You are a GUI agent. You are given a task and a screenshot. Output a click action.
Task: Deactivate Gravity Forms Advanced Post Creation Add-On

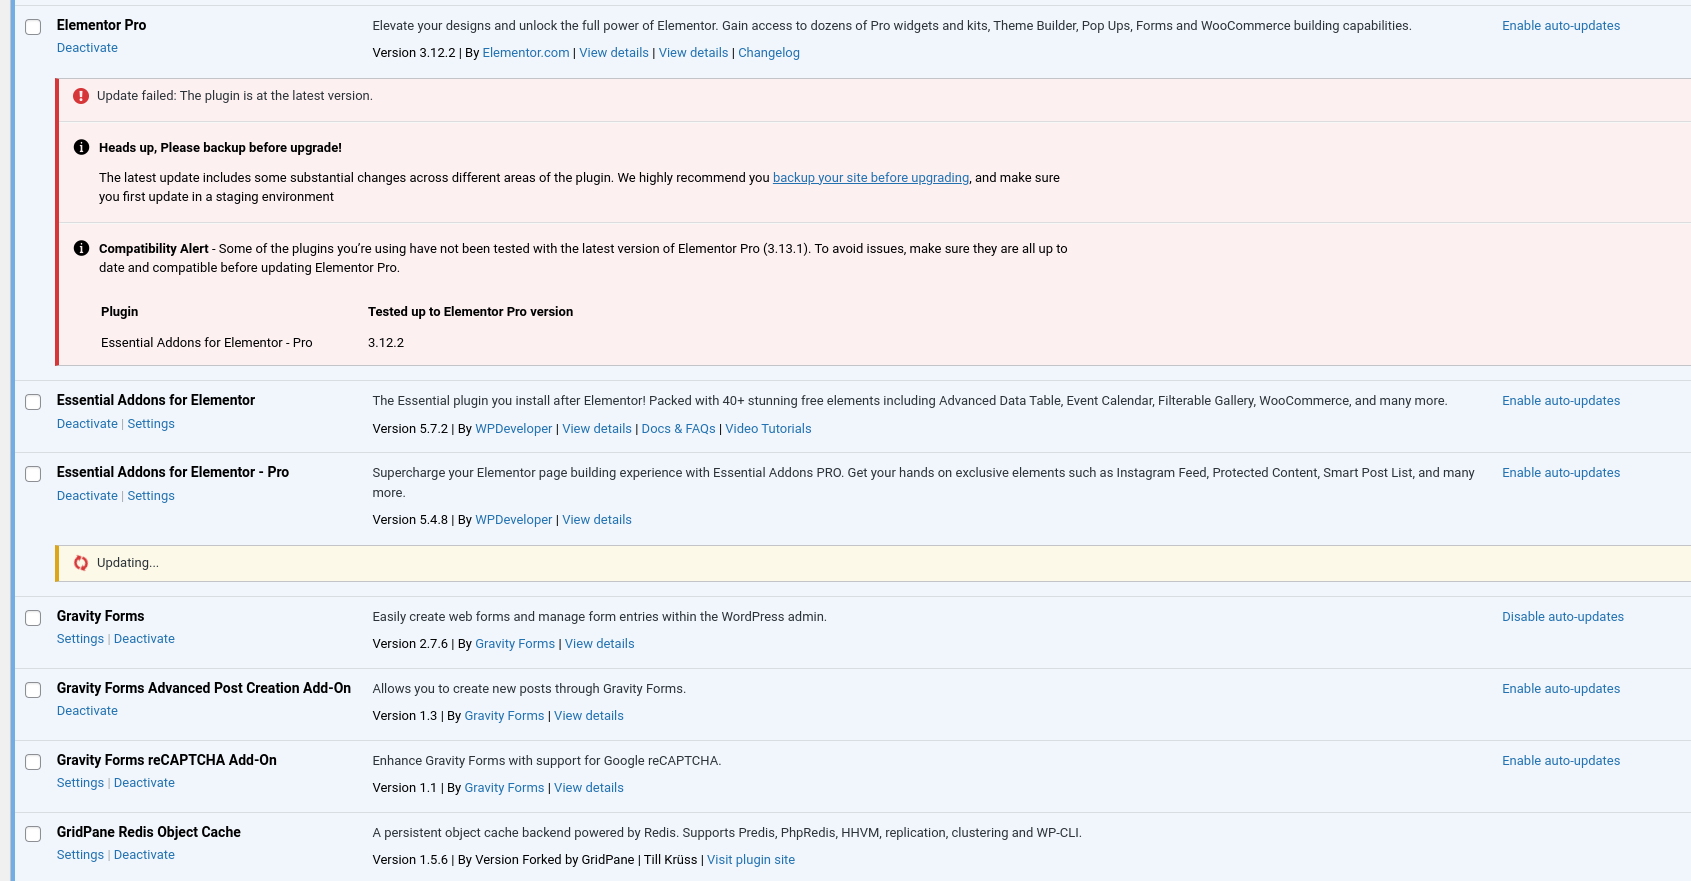point(87,711)
